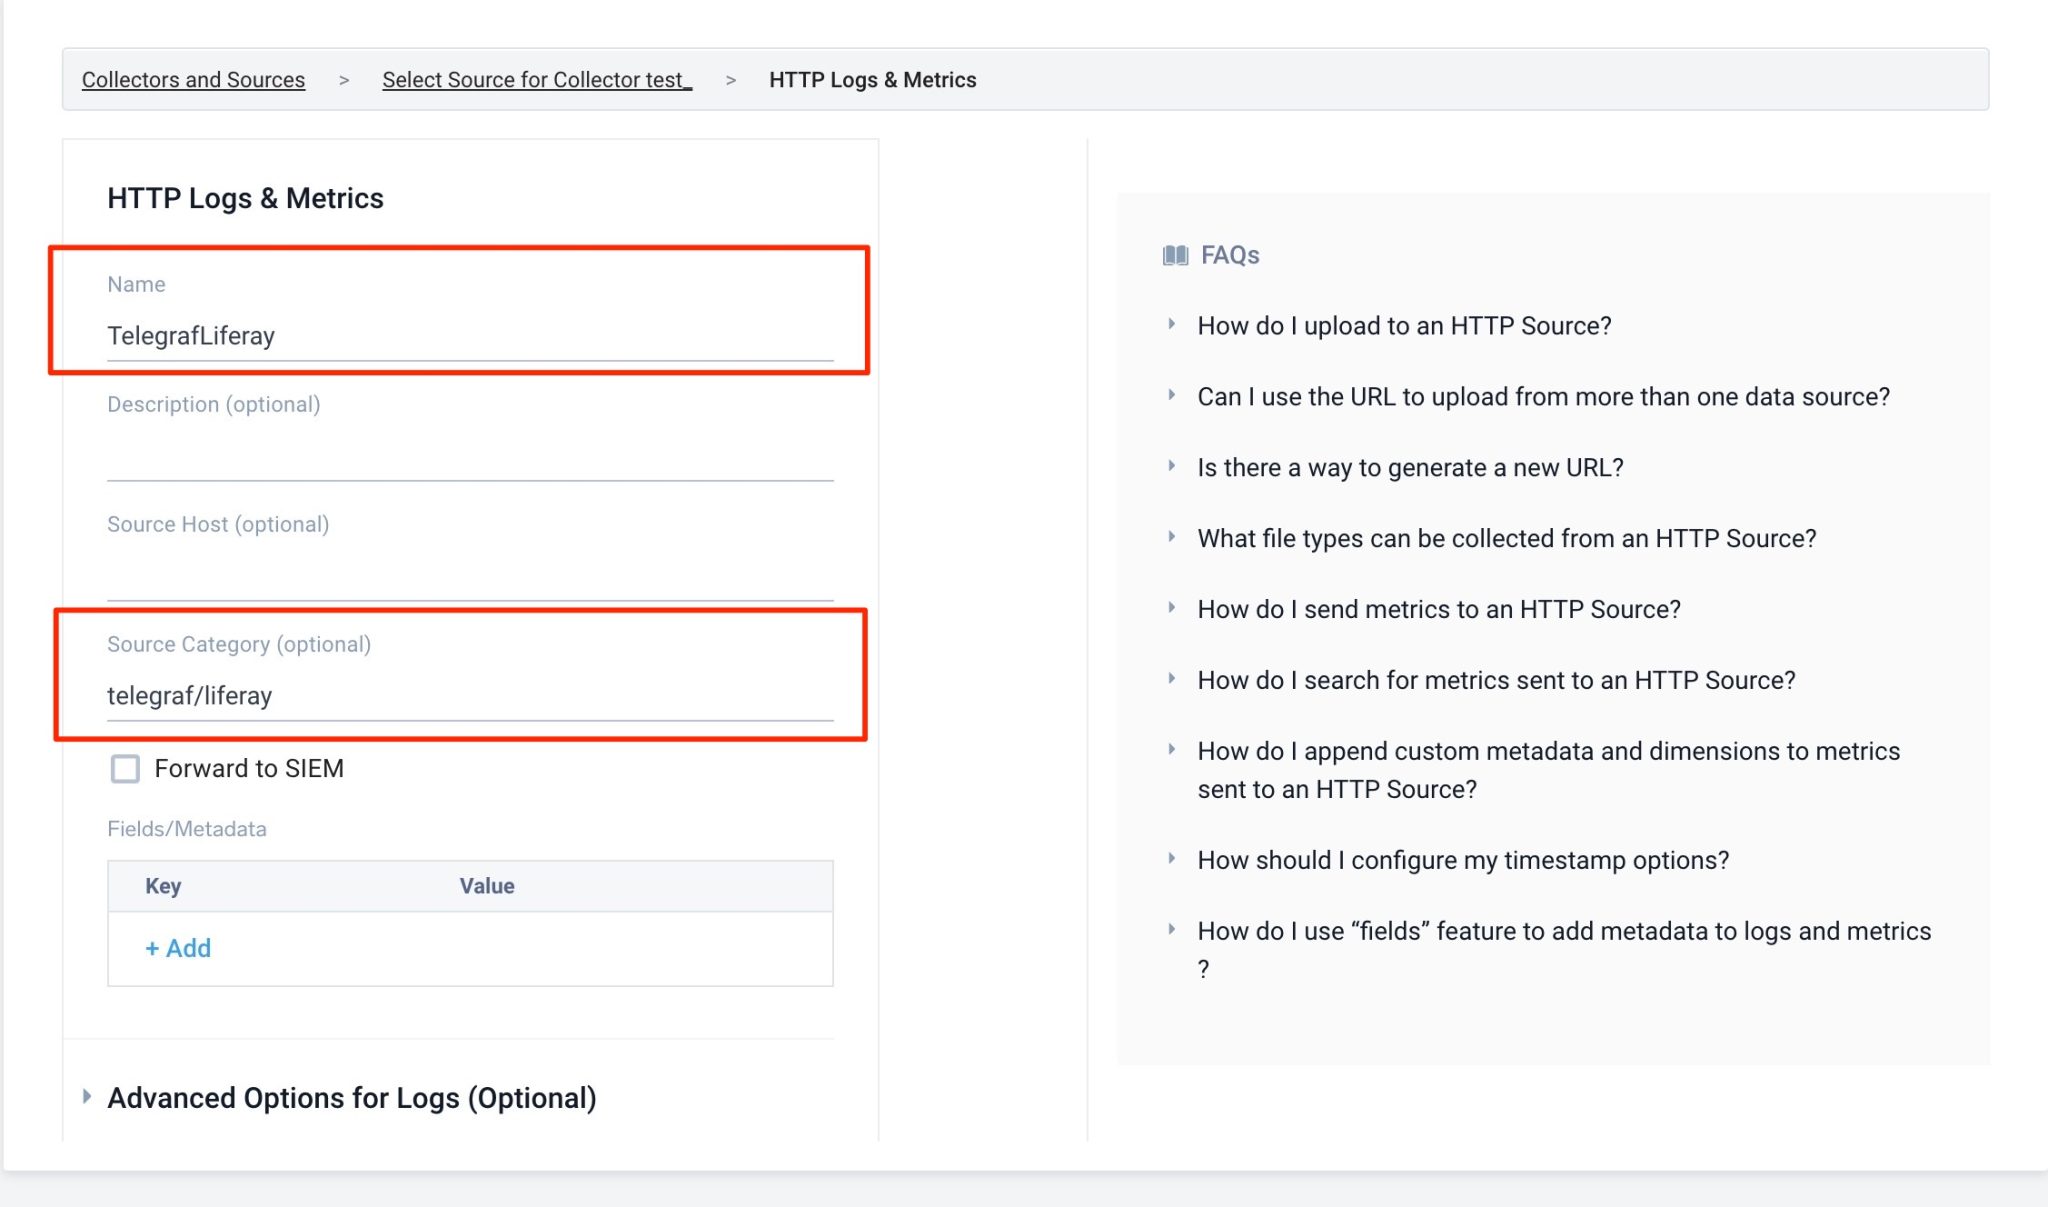Go to Select Source for Collector breadcrumb

[536, 80]
